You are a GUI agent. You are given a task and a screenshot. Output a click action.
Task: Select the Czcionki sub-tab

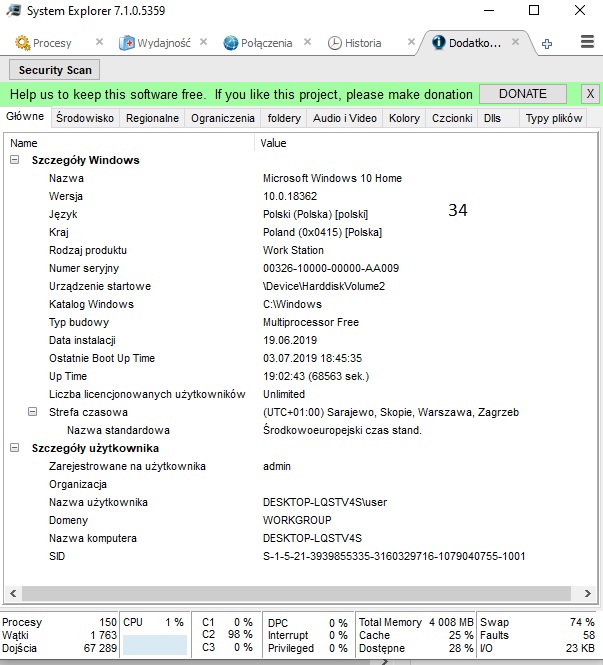(x=452, y=118)
